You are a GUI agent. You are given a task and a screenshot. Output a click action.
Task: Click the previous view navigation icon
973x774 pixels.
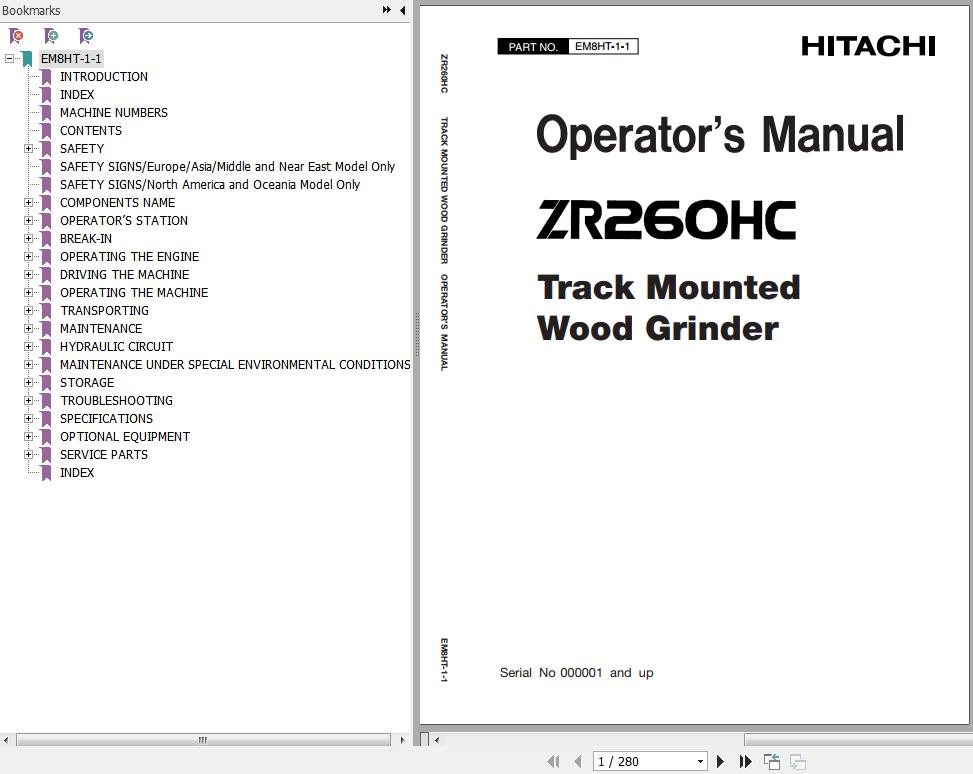point(772,761)
